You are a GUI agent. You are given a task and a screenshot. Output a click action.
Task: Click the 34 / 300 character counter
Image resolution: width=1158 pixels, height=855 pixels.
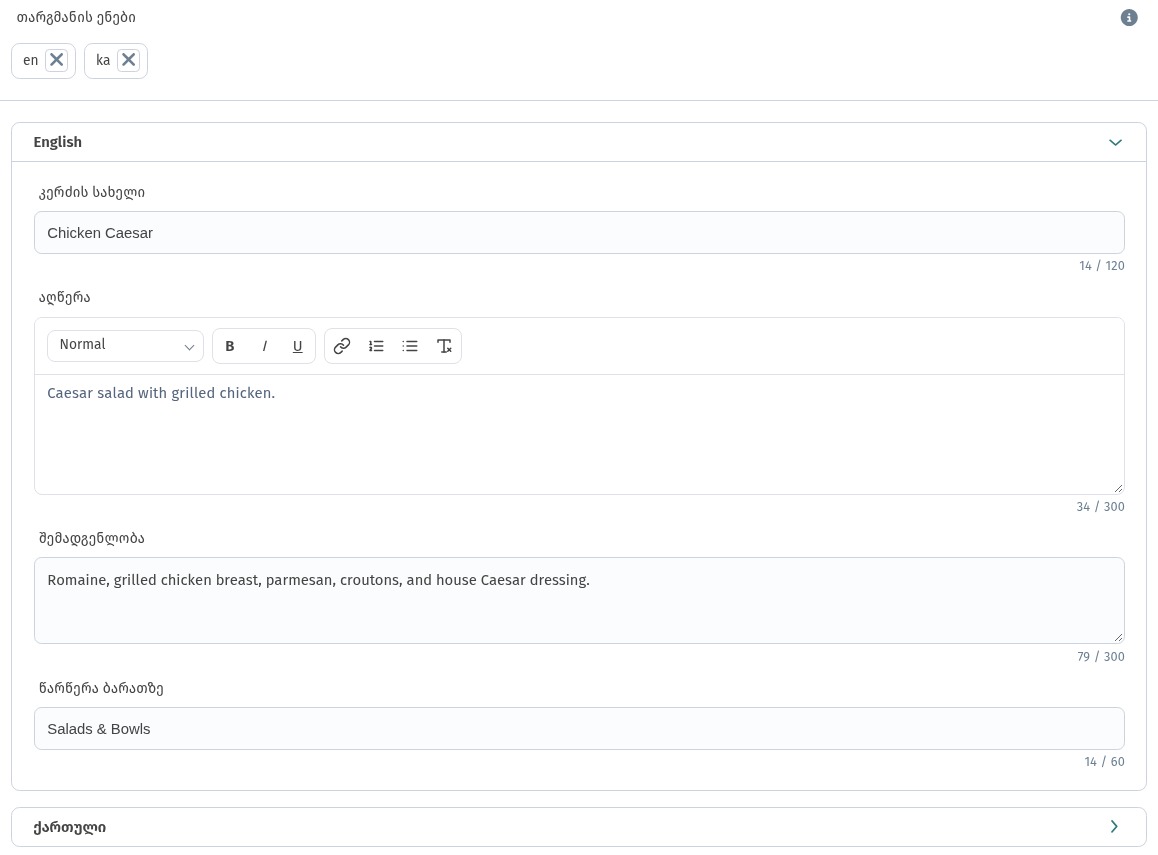pyautogui.click(x=1100, y=507)
